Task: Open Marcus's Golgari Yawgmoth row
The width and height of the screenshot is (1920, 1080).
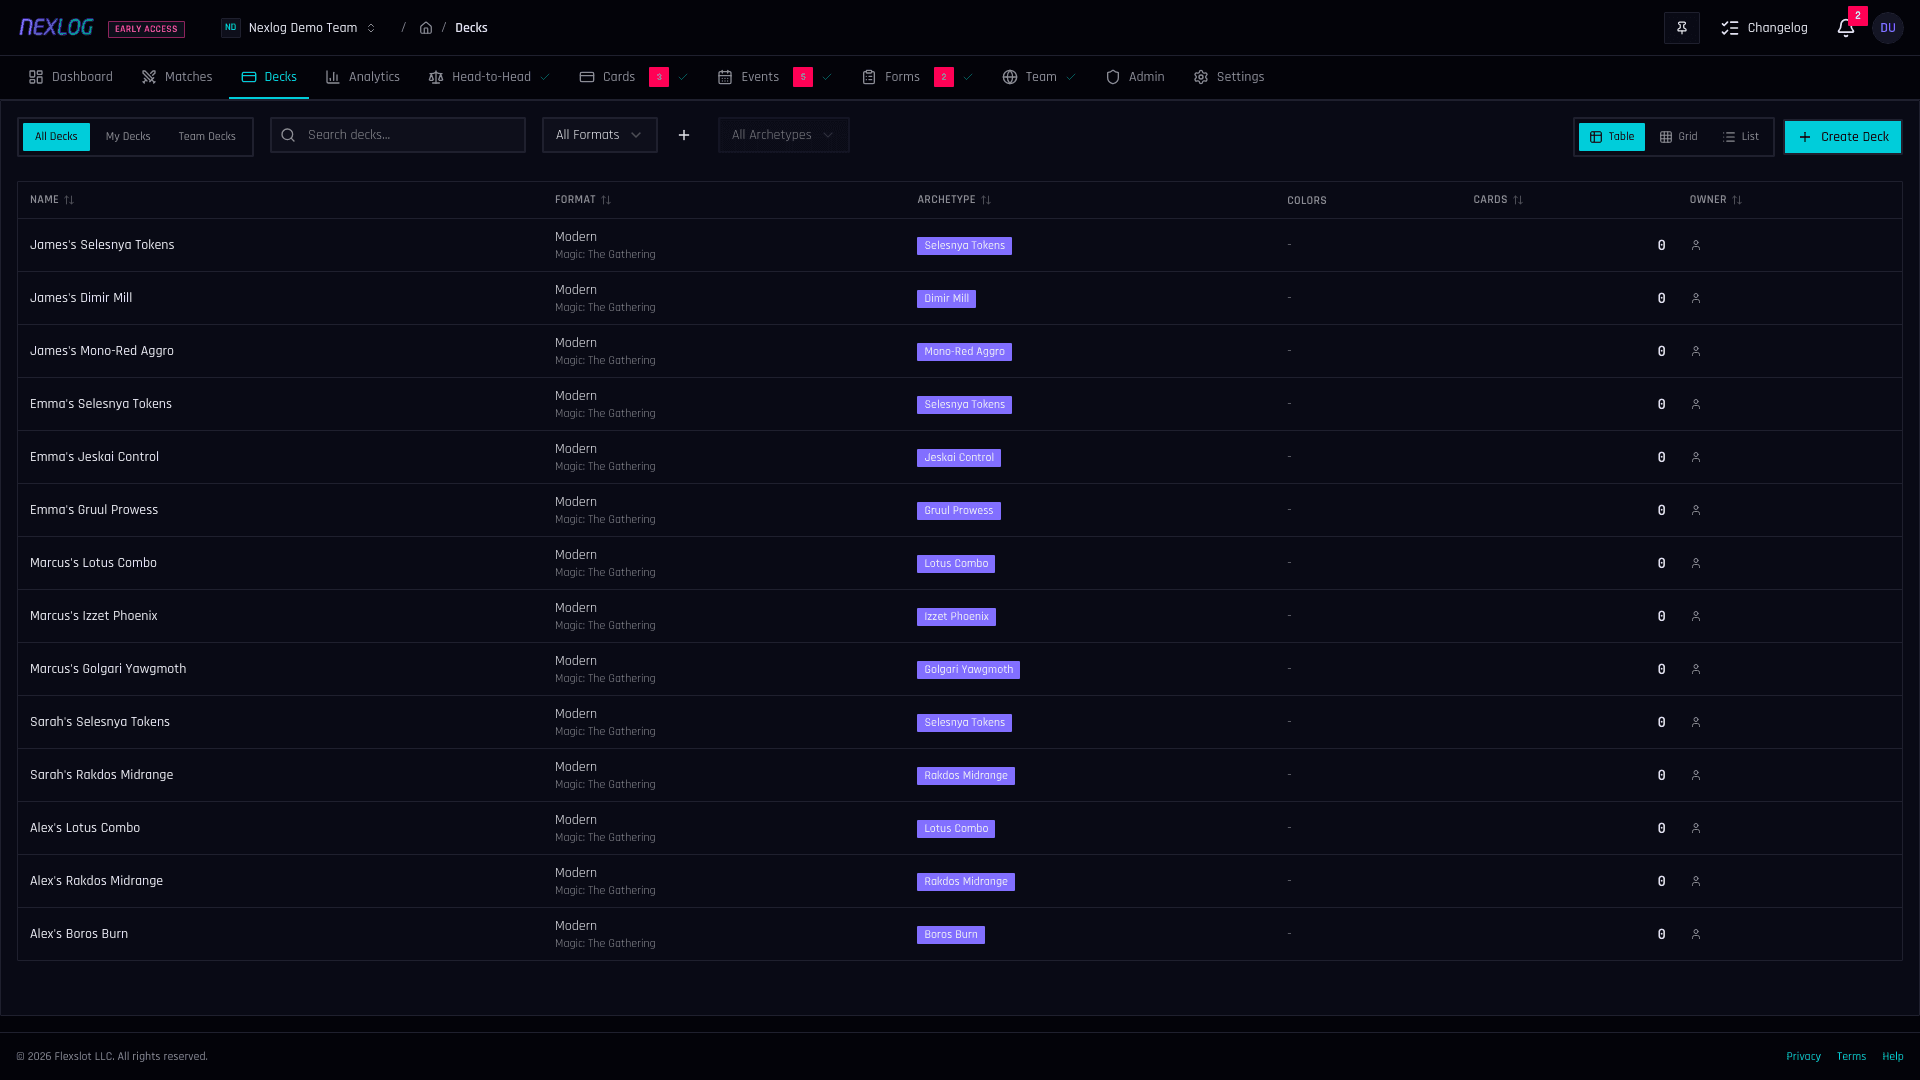Action: coord(960,669)
